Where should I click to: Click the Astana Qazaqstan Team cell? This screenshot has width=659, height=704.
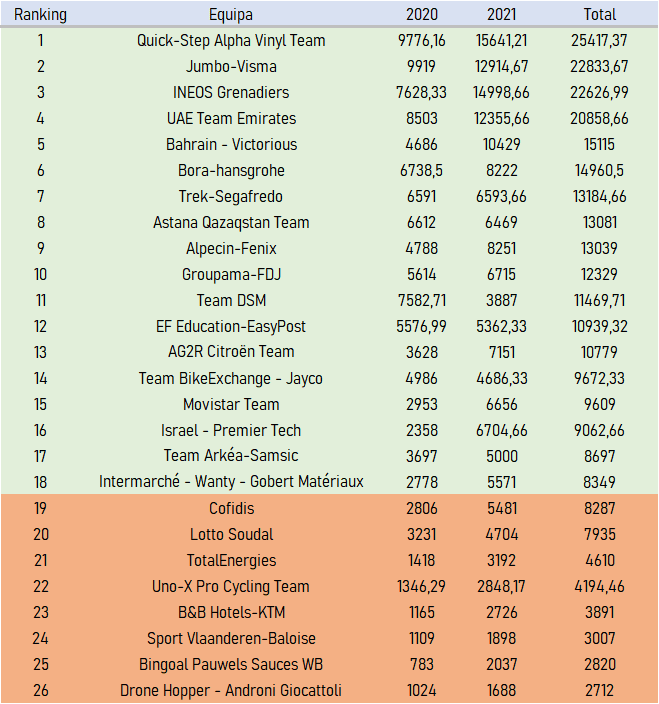(231, 223)
